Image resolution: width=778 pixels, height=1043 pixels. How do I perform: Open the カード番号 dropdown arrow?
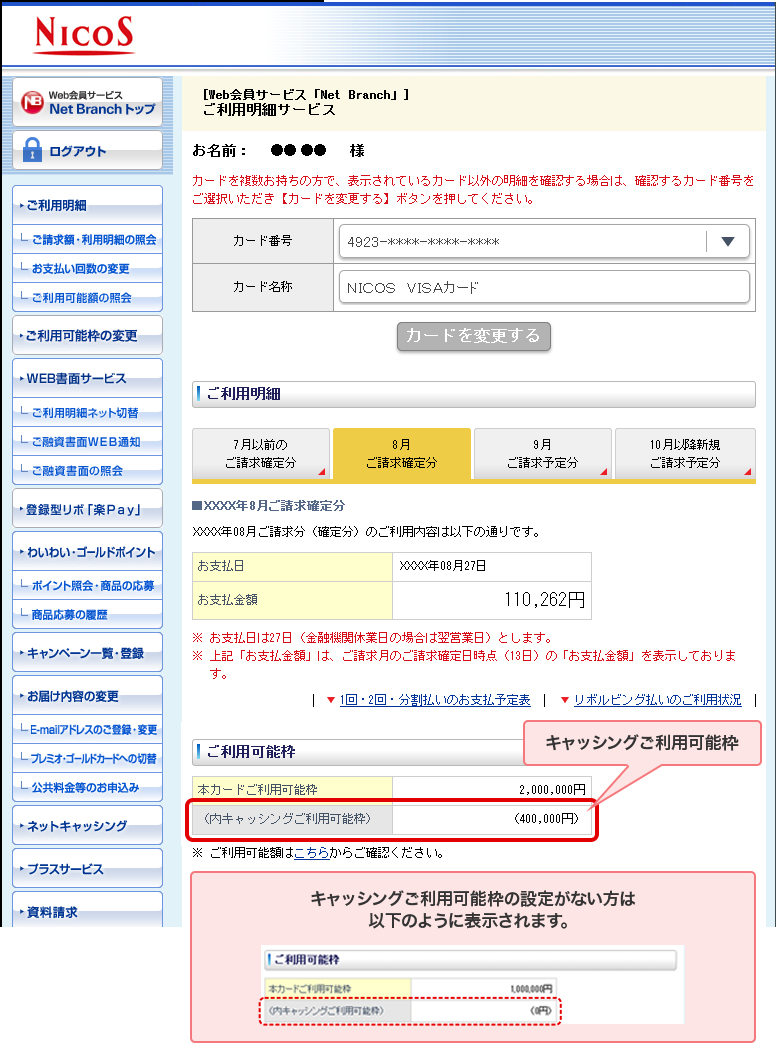coord(727,241)
